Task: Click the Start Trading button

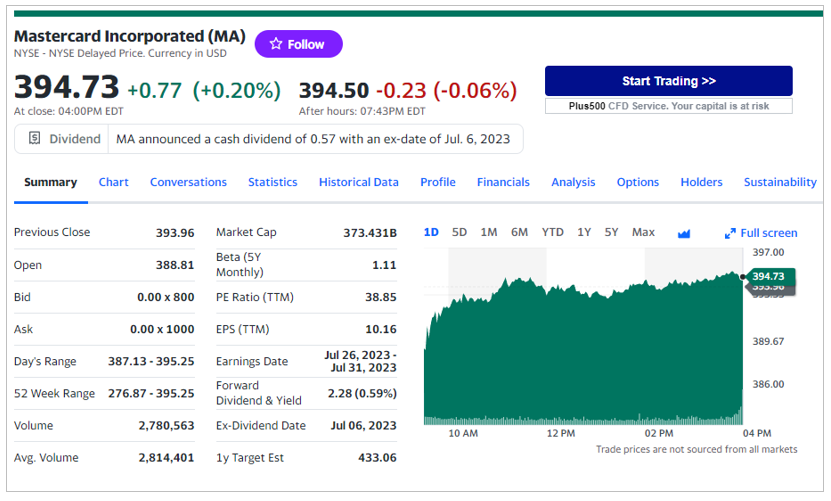Action: tap(668, 81)
